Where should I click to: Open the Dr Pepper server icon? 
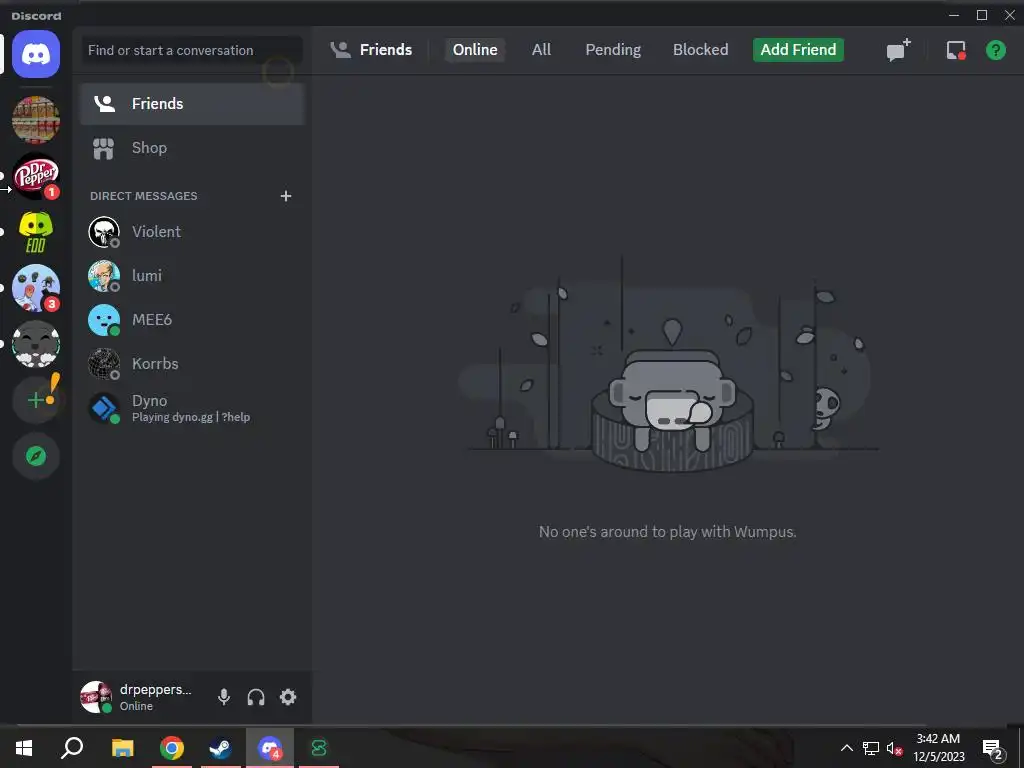coord(36,176)
